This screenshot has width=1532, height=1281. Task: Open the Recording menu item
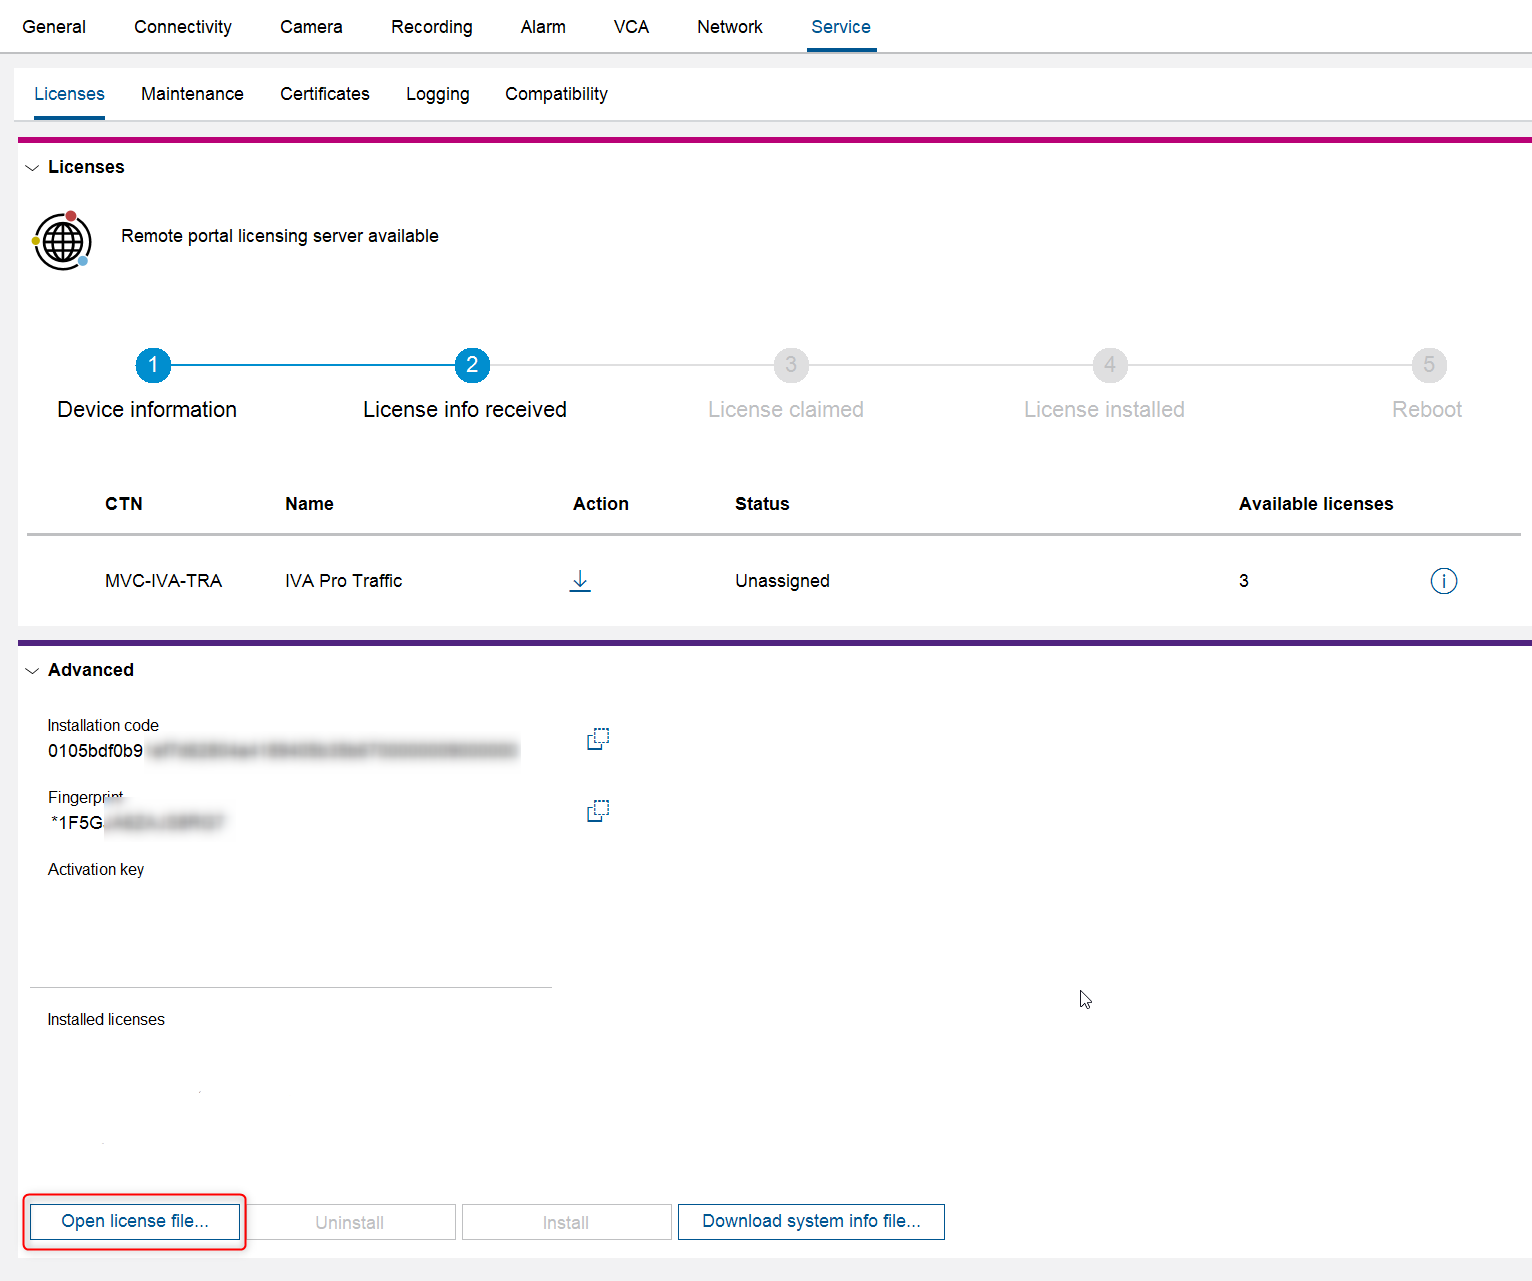coord(431,27)
